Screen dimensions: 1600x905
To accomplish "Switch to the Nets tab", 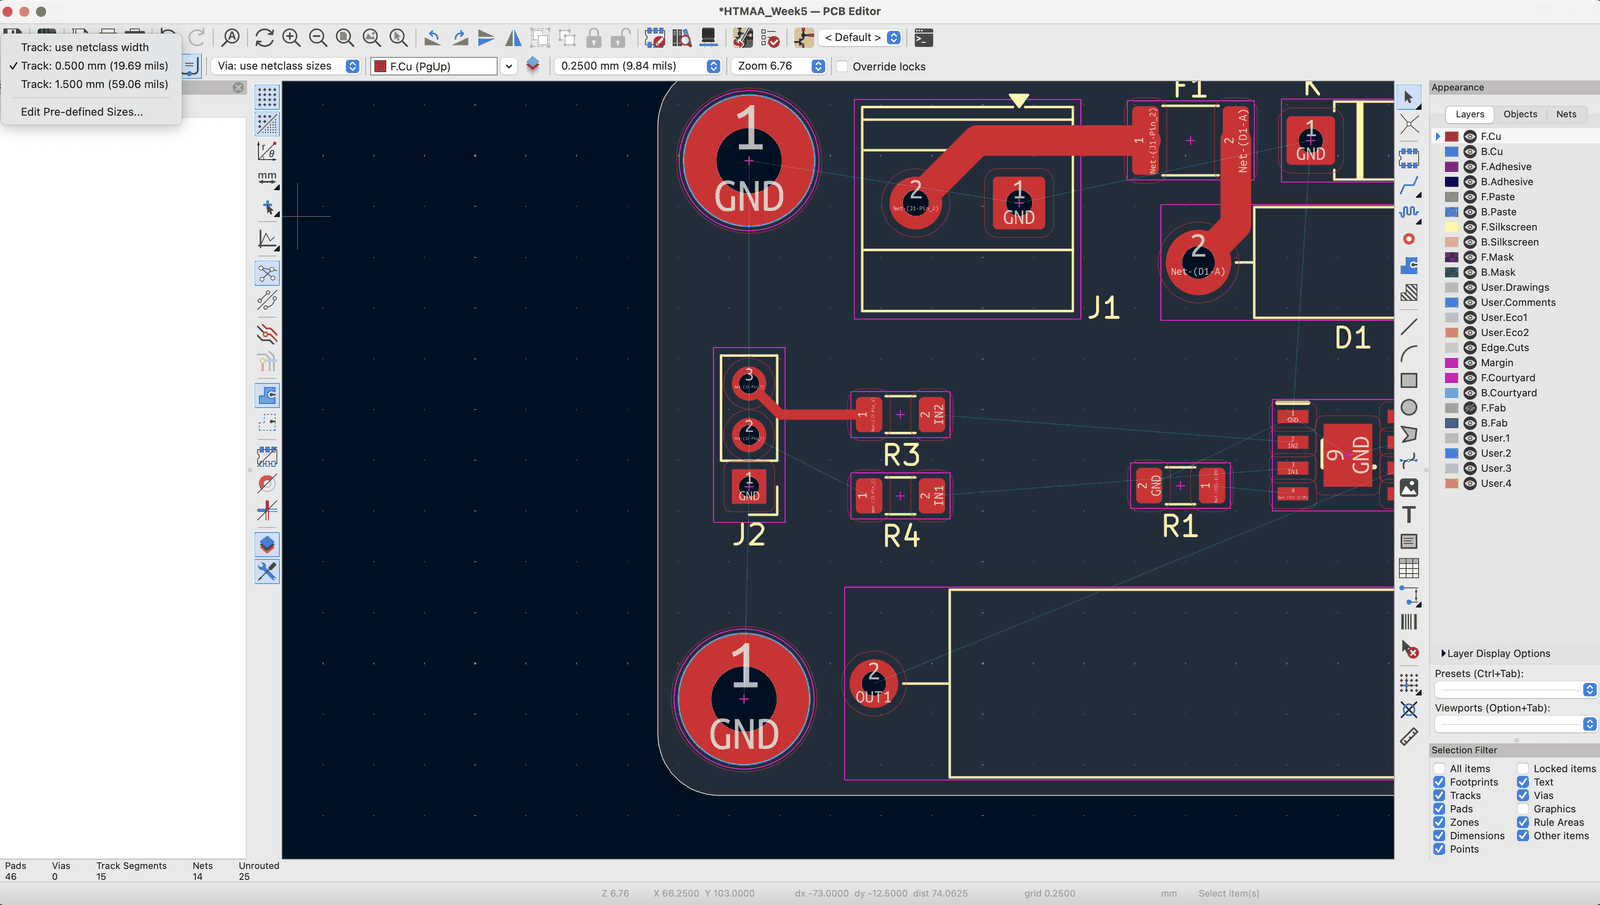I will pos(1566,114).
